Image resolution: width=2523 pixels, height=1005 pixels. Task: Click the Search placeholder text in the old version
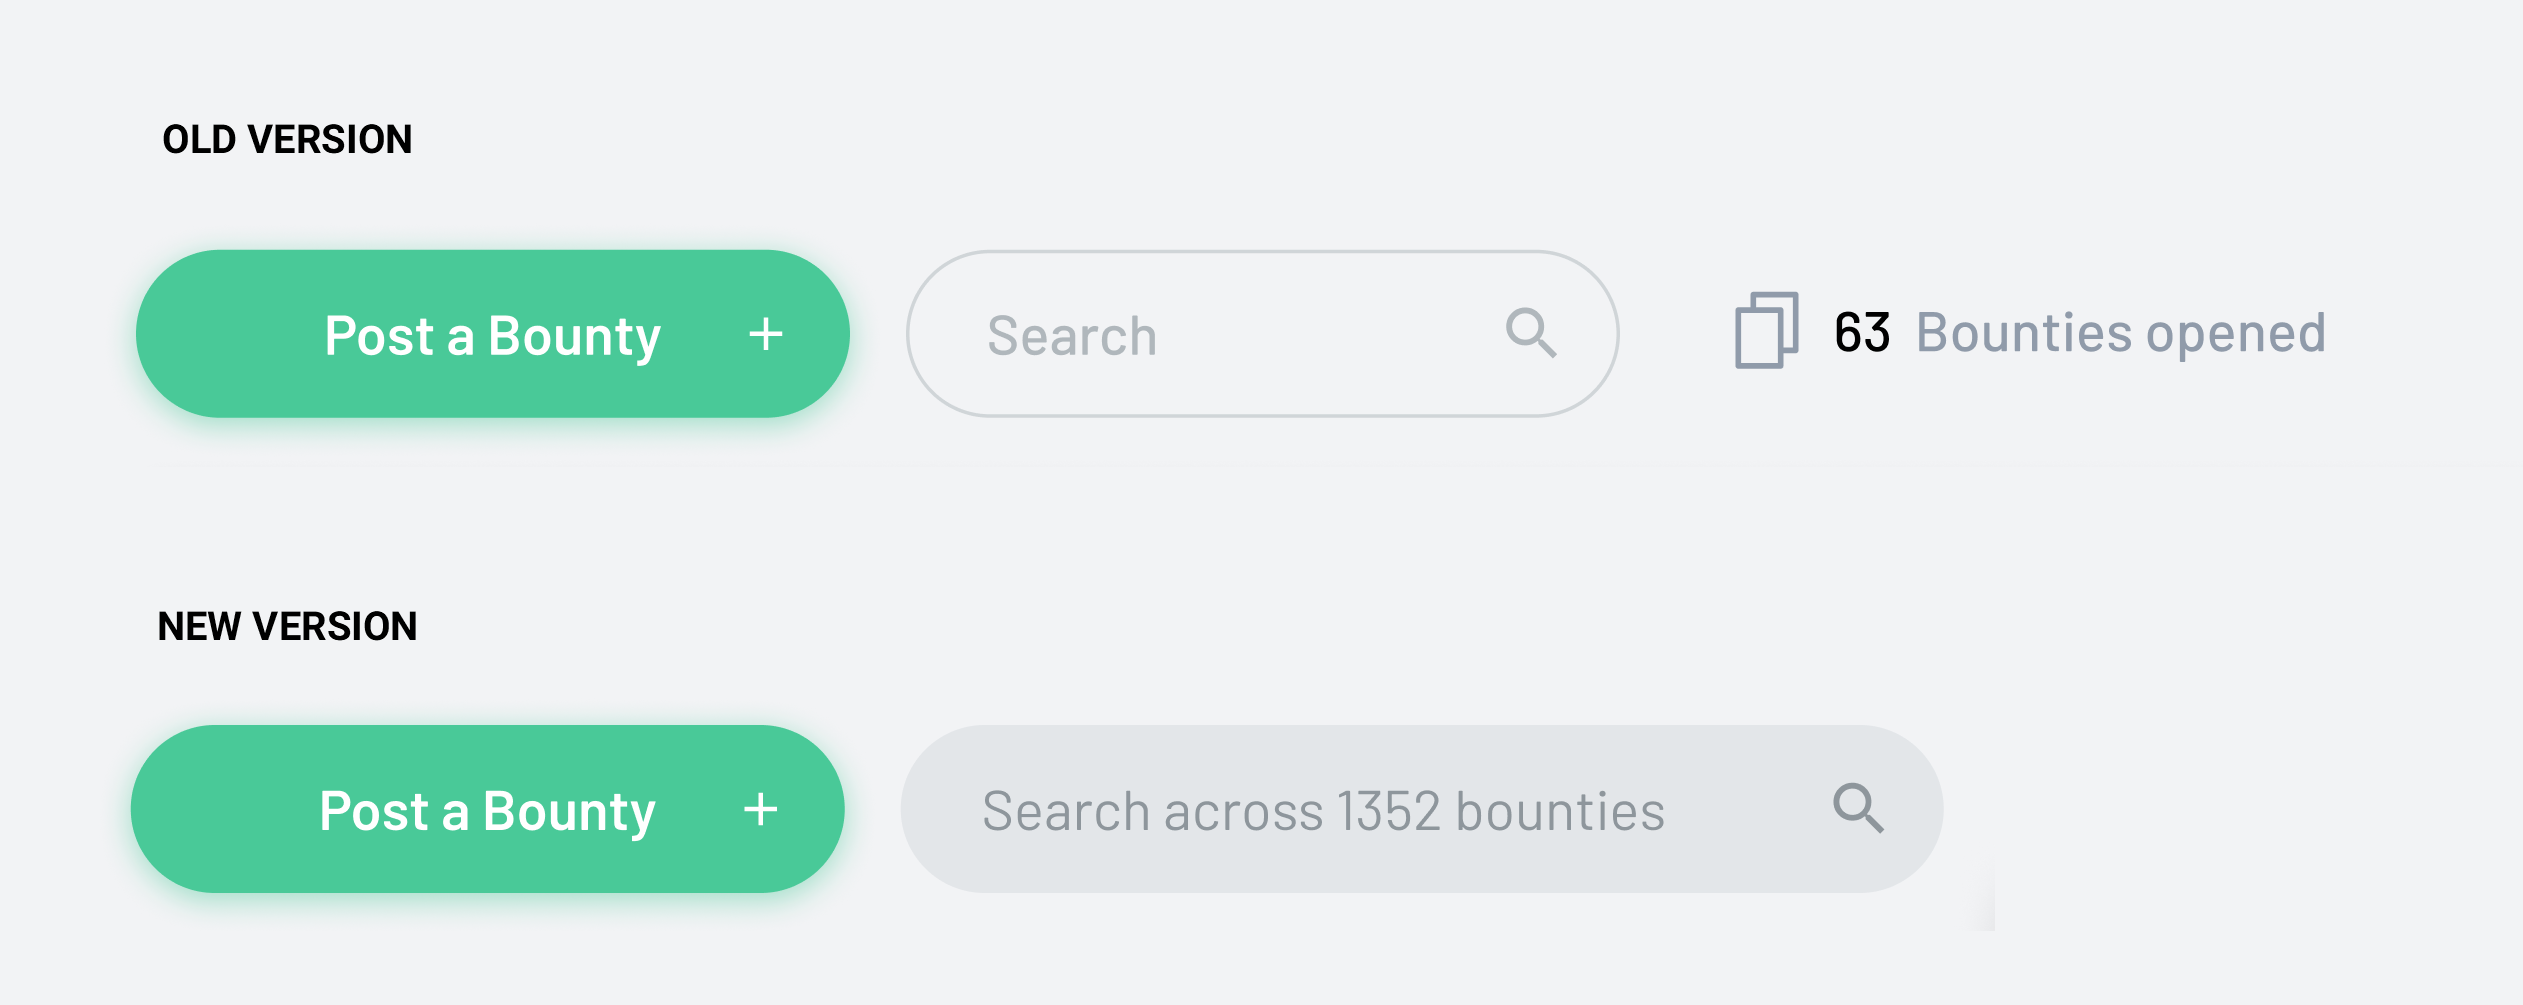pos(1071,334)
